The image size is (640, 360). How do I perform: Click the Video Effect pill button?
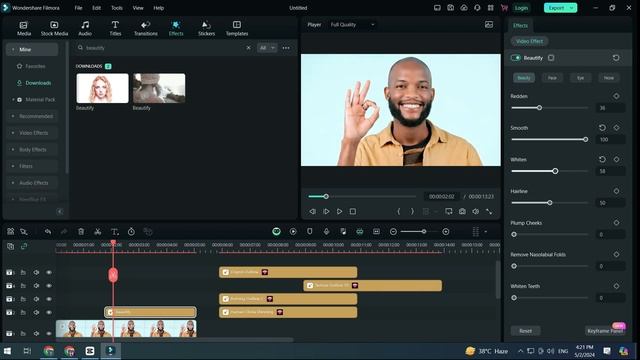click(529, 41)
